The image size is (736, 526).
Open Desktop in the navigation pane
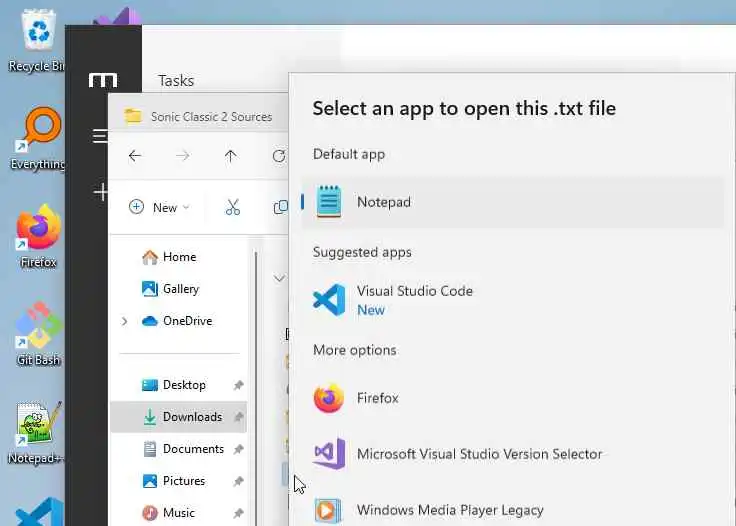178,385
